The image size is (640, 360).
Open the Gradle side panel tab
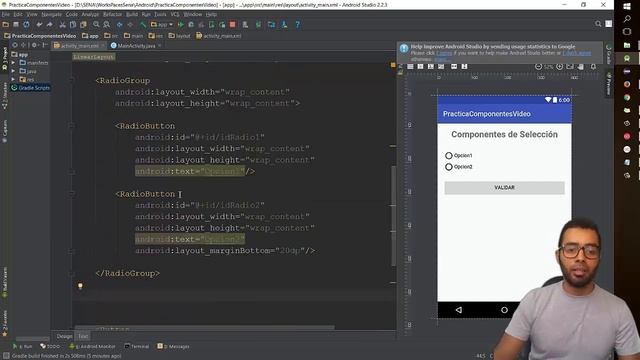[x=609, y=54]
